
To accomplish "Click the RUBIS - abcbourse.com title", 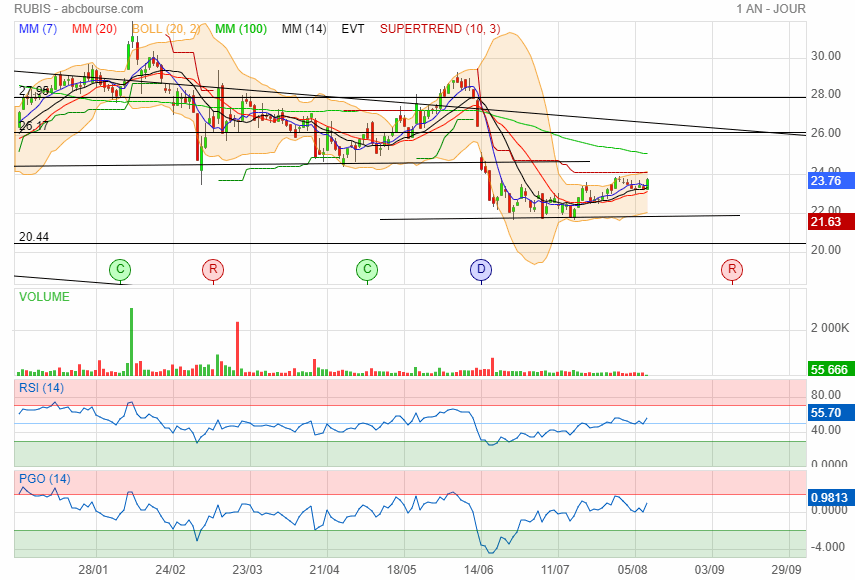I will pos(79,9).
